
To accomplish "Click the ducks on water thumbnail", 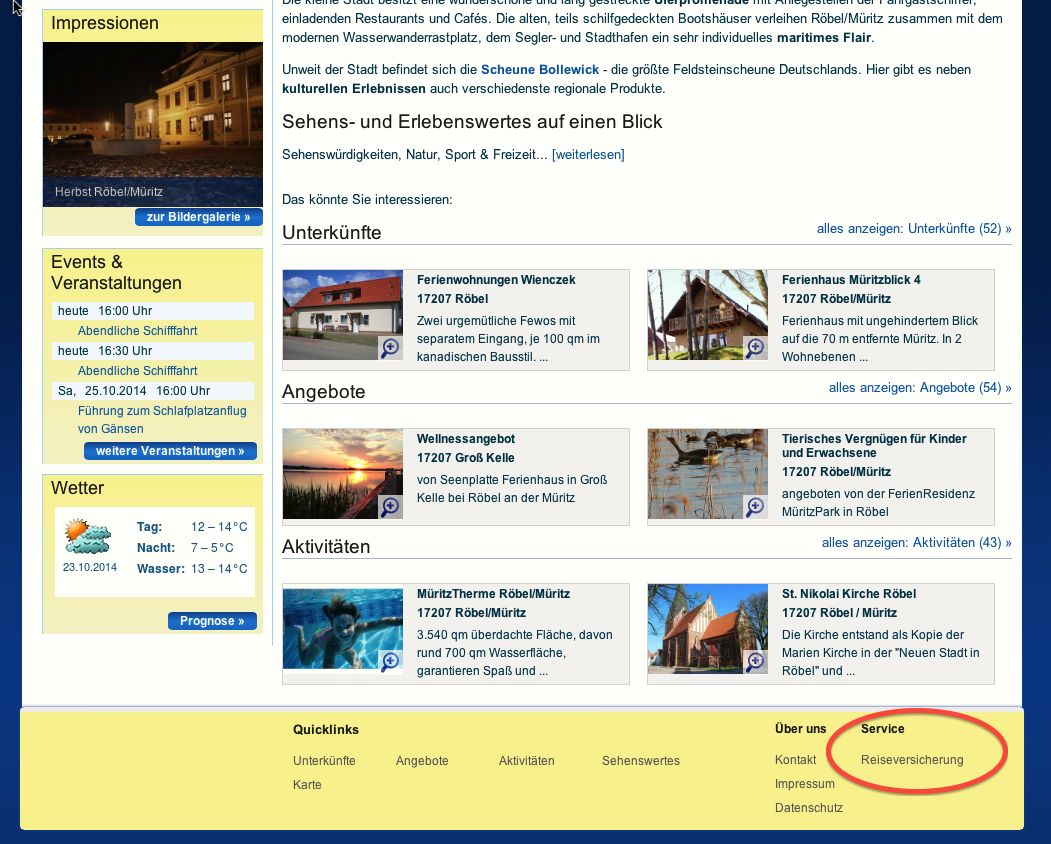I will pos(708,474).
